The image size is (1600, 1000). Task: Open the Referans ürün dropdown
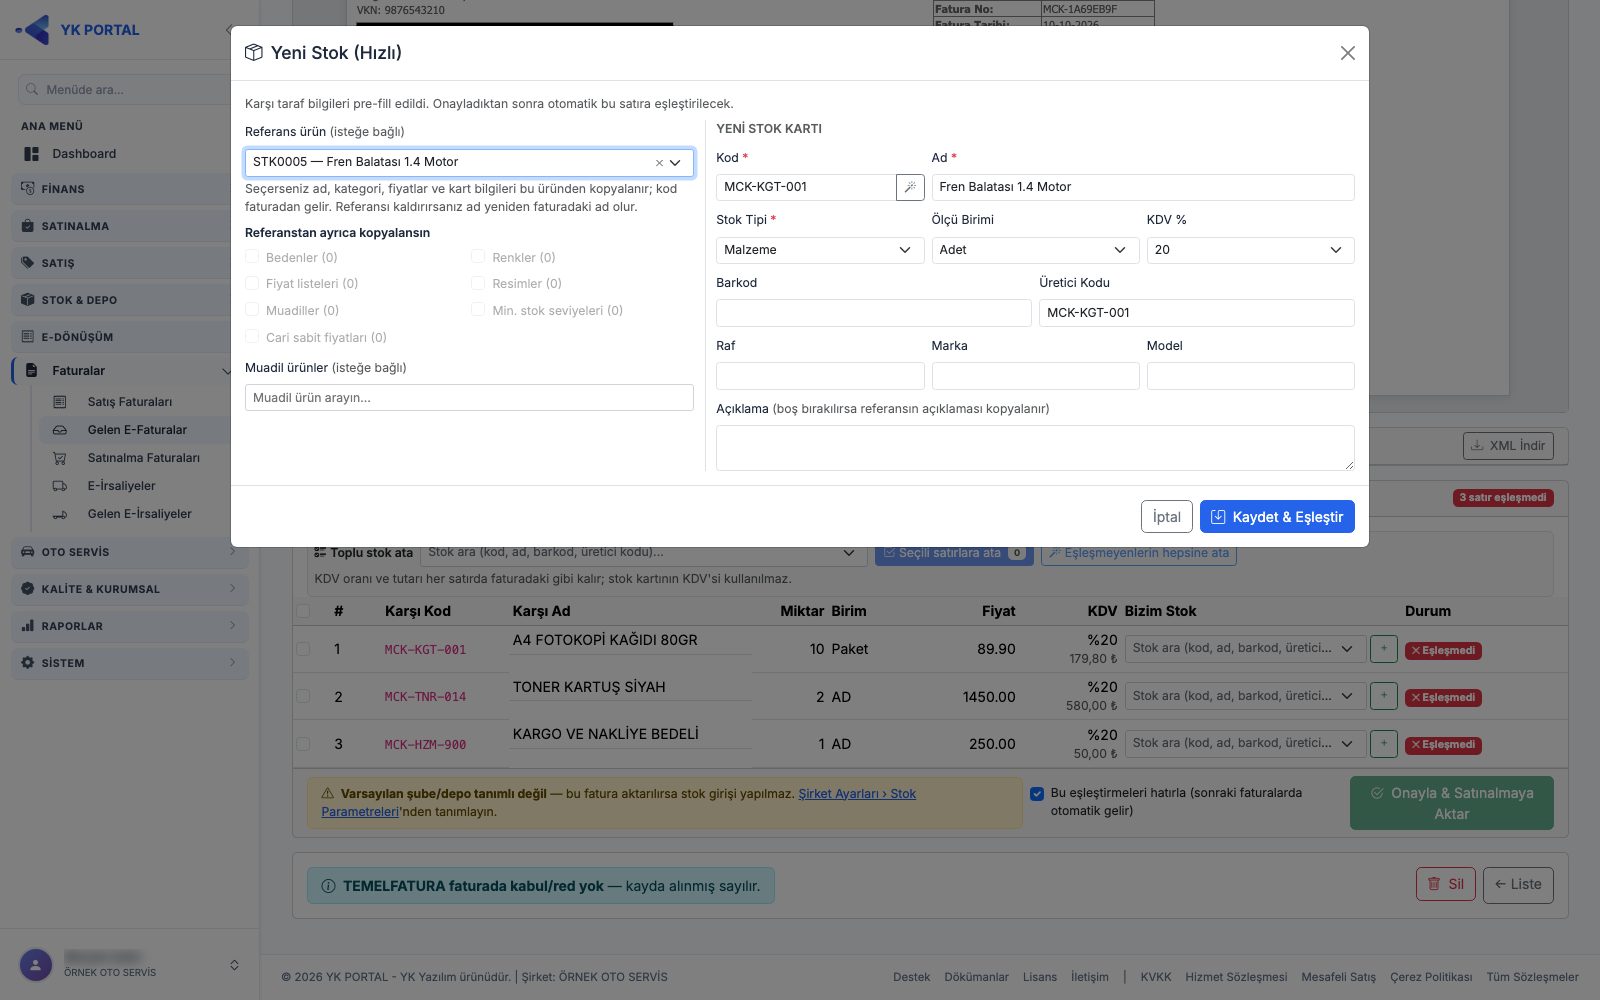click(469, 162)
